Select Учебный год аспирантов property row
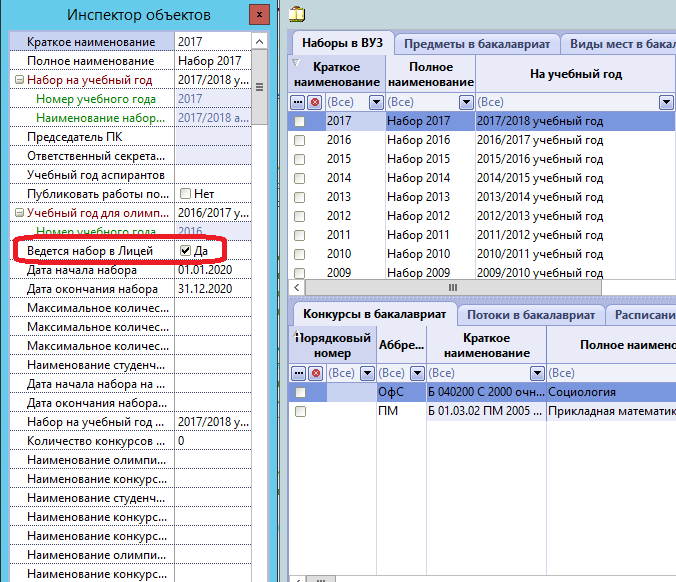This screenshot has height=582, width=676. coord(130,175)
